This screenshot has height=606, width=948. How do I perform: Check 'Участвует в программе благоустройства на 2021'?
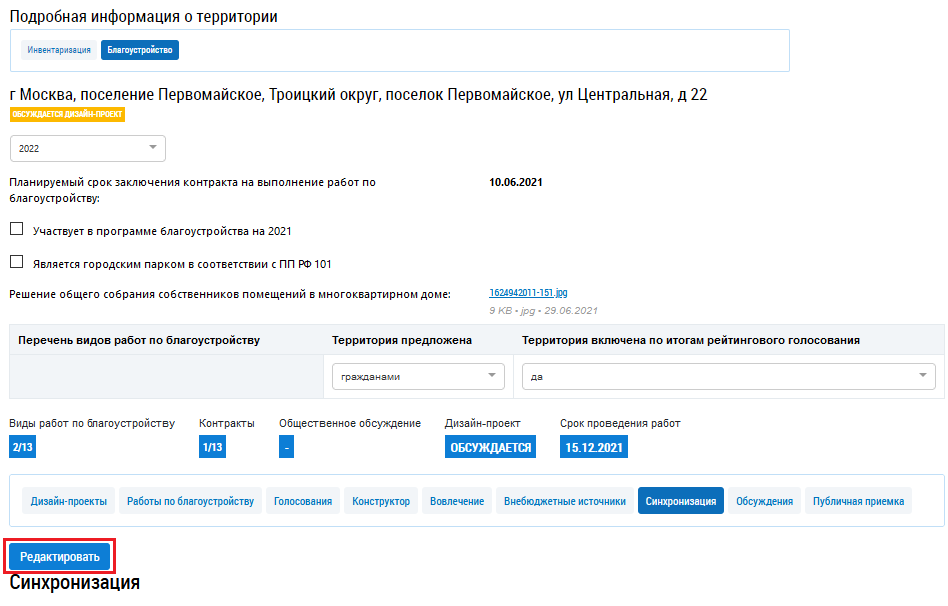click(x=16, y=229)
